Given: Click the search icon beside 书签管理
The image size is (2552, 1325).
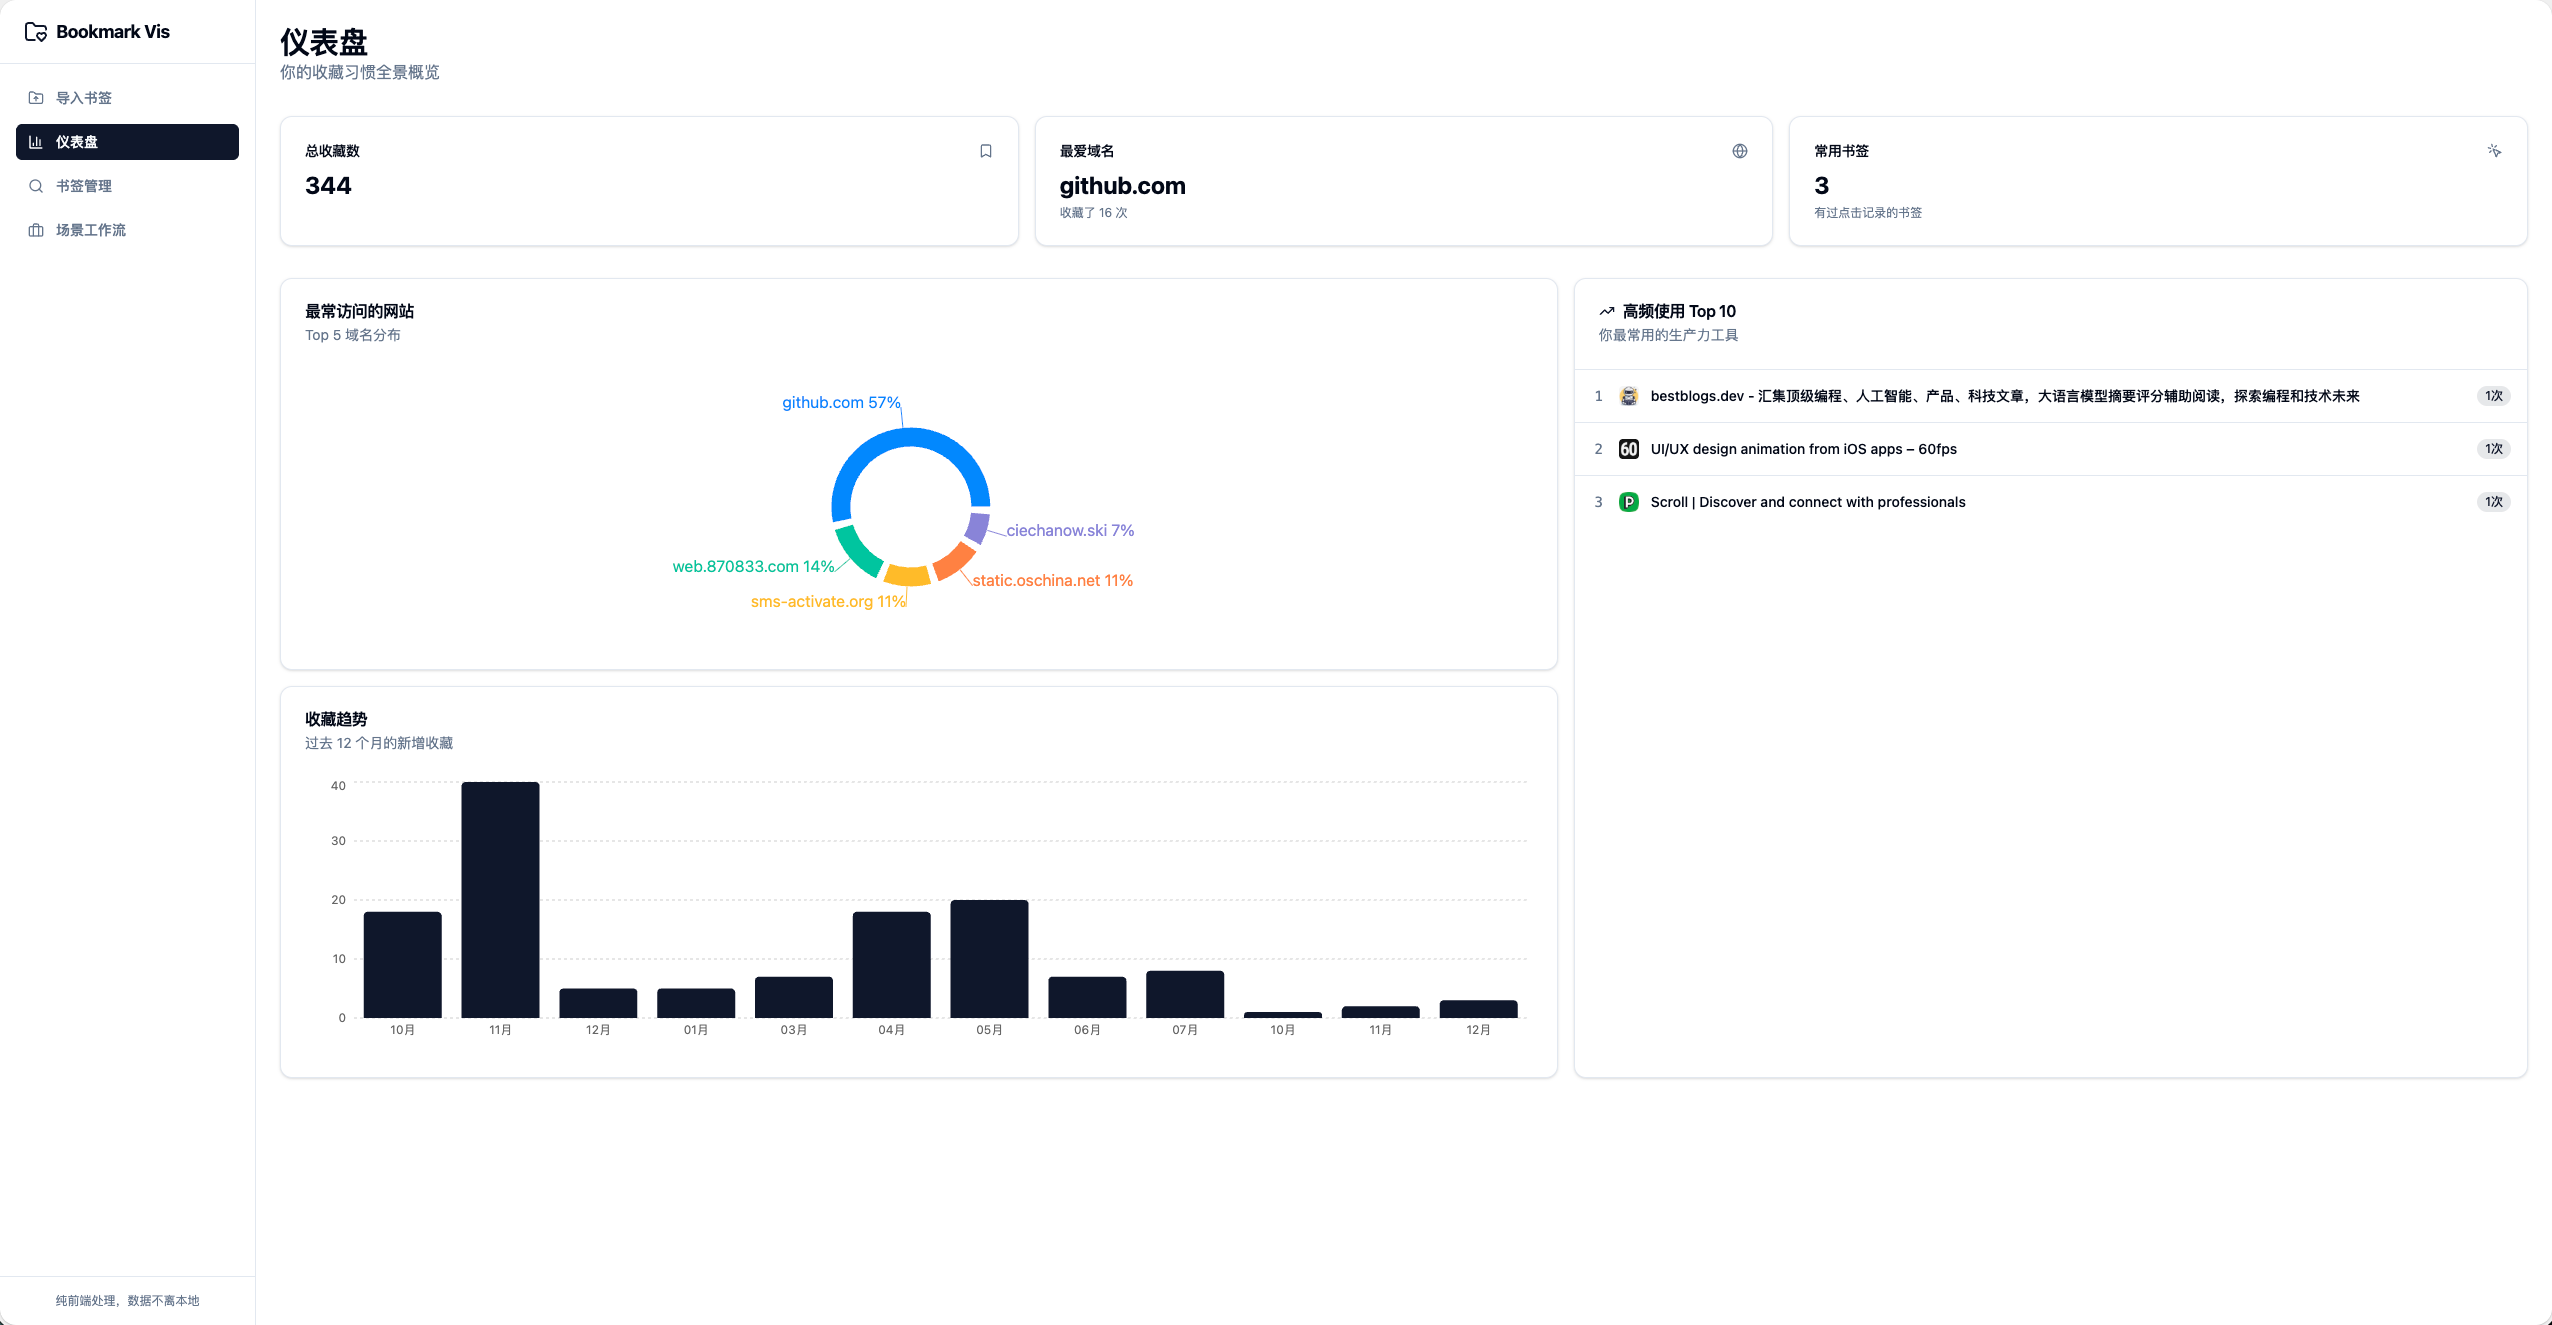Looking at the screenshot, I should pos(36,186).
